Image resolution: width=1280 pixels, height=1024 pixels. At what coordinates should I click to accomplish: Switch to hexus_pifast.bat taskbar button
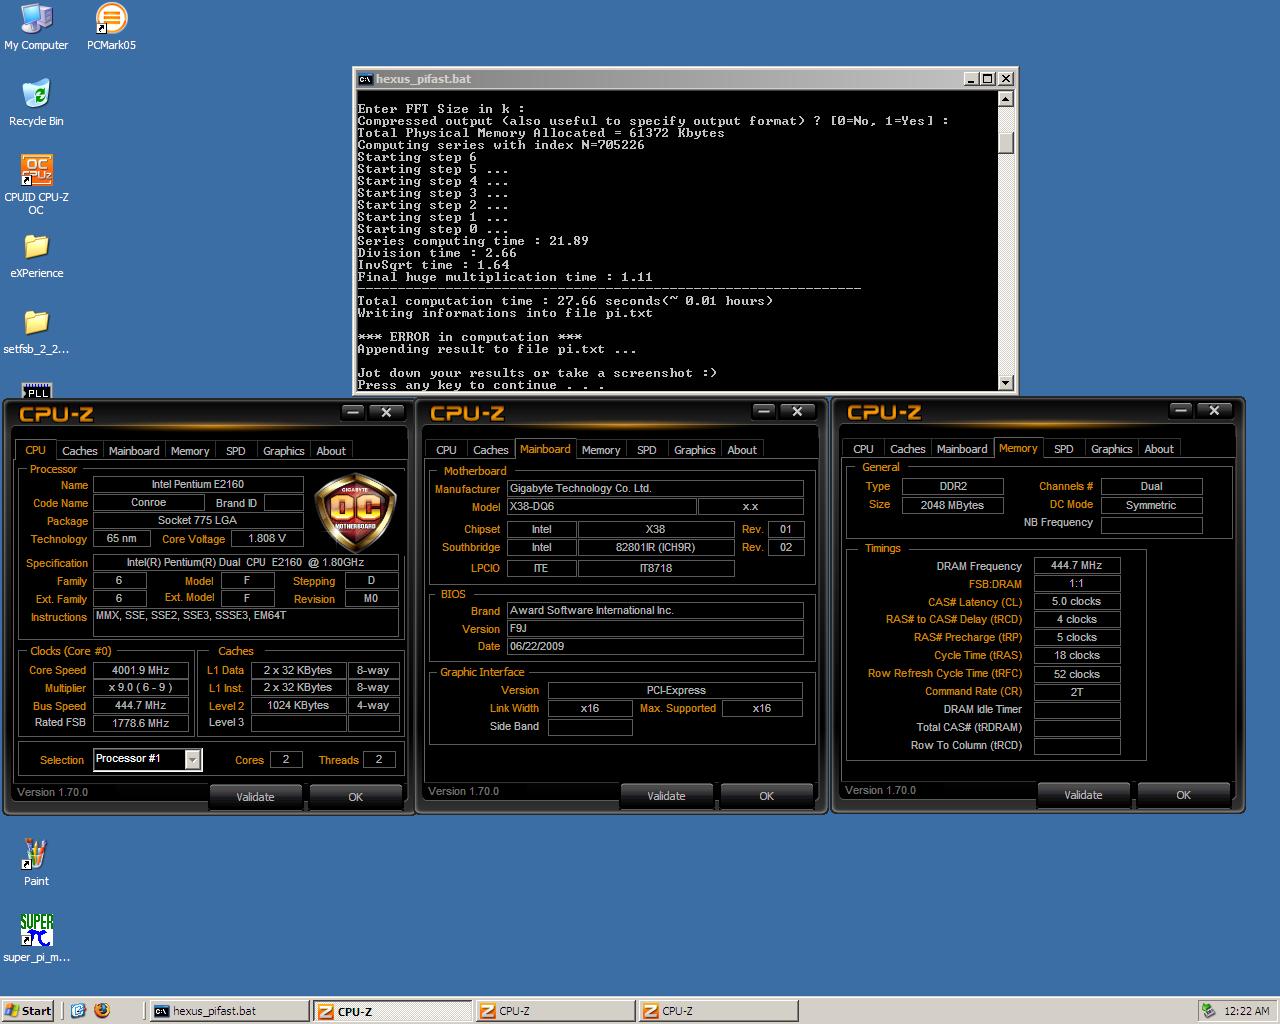(228, 1011)
